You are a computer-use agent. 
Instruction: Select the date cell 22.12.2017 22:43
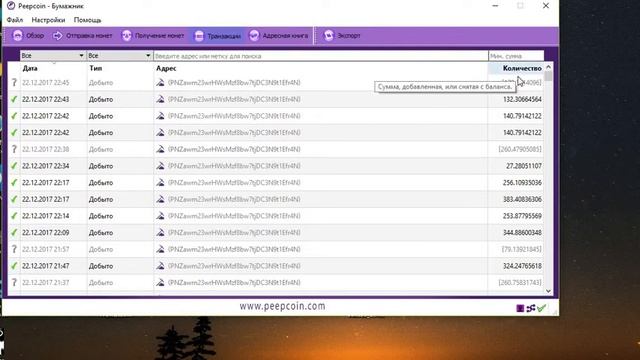[x=46, y=99]
